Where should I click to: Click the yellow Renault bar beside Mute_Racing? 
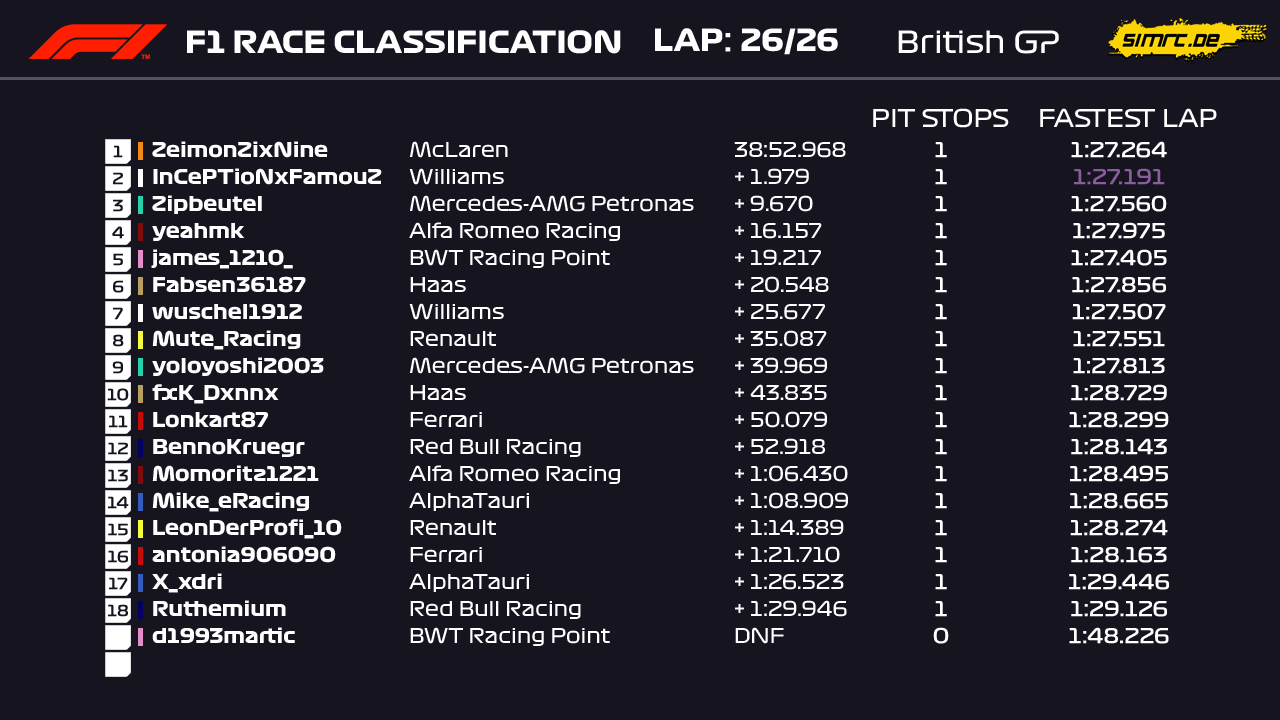tap(140, 340)
